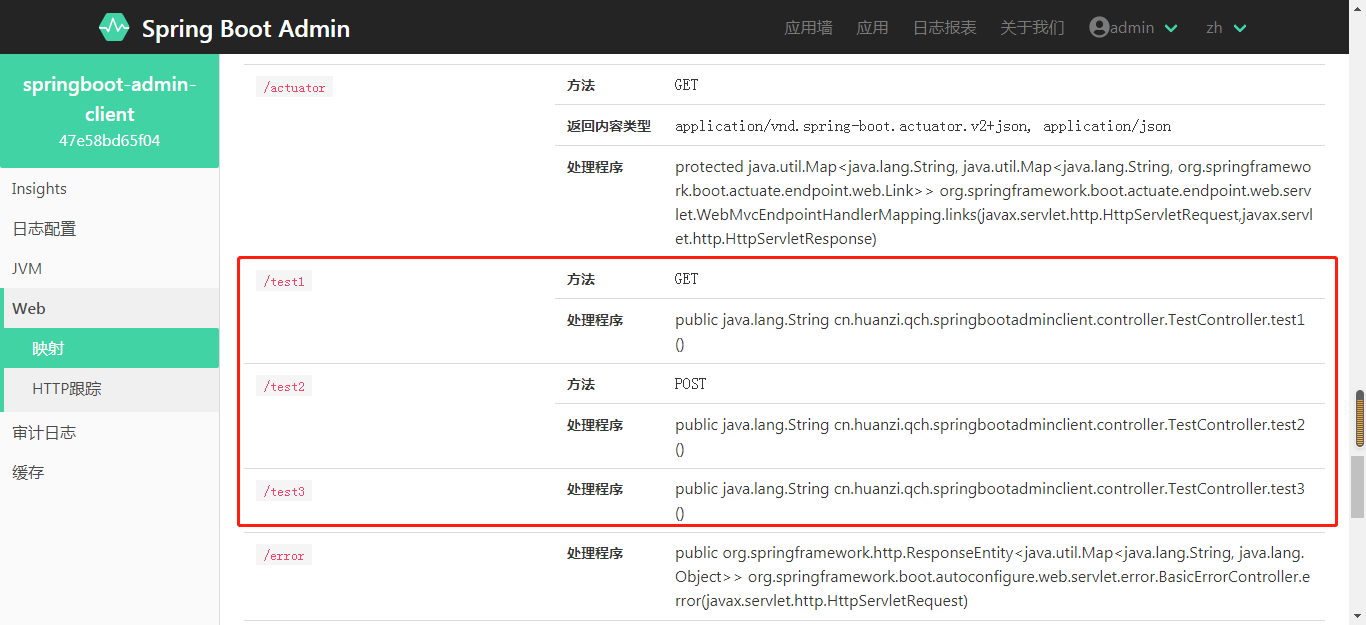Select the Web sidebar section

(x=109, y=309)
